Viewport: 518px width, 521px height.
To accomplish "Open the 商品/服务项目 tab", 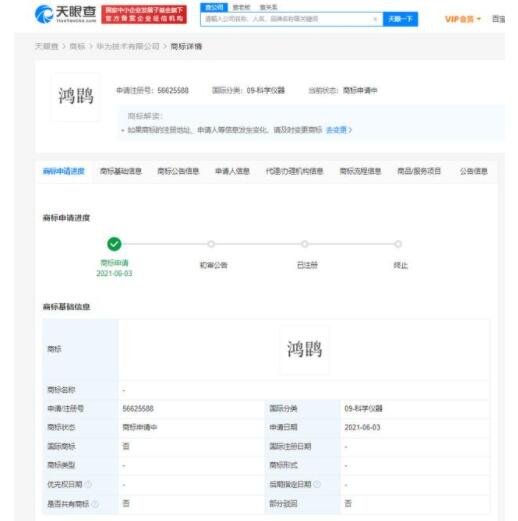I will 419,171.
